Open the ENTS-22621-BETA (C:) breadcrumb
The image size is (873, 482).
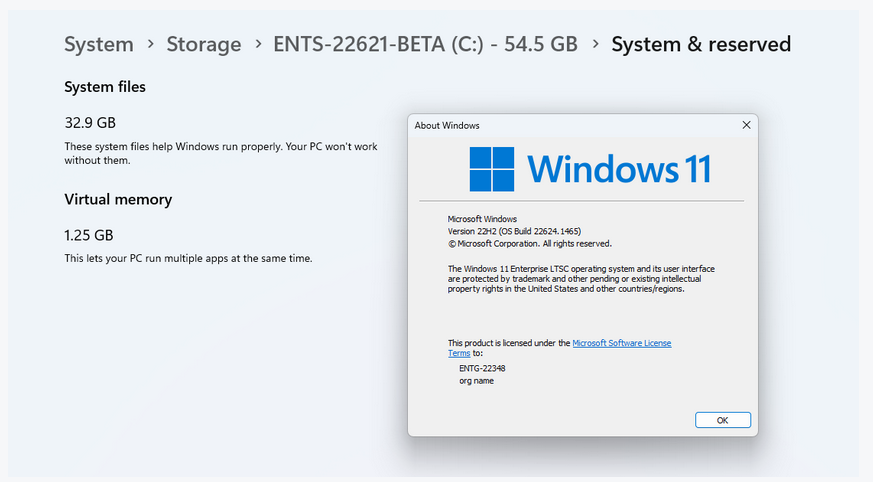click(425, 44)
